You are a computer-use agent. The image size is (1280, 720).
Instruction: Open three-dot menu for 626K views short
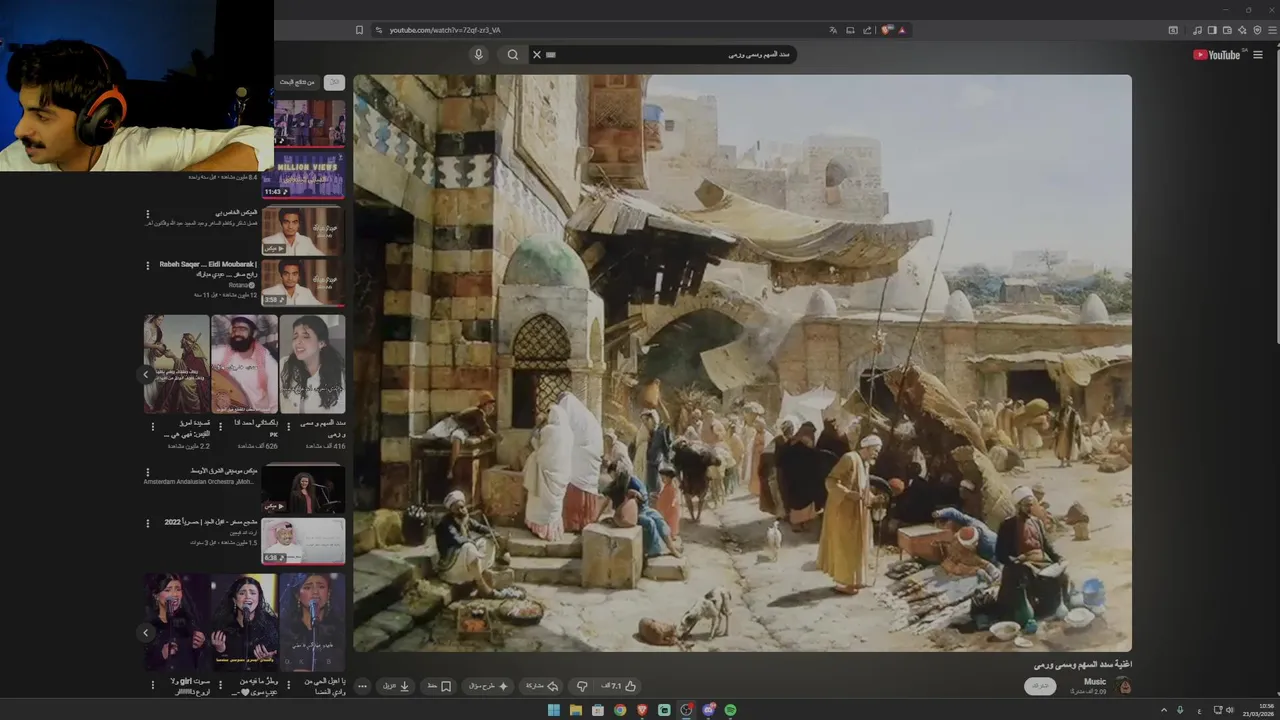pyautogui.click(x=220, y=426)
